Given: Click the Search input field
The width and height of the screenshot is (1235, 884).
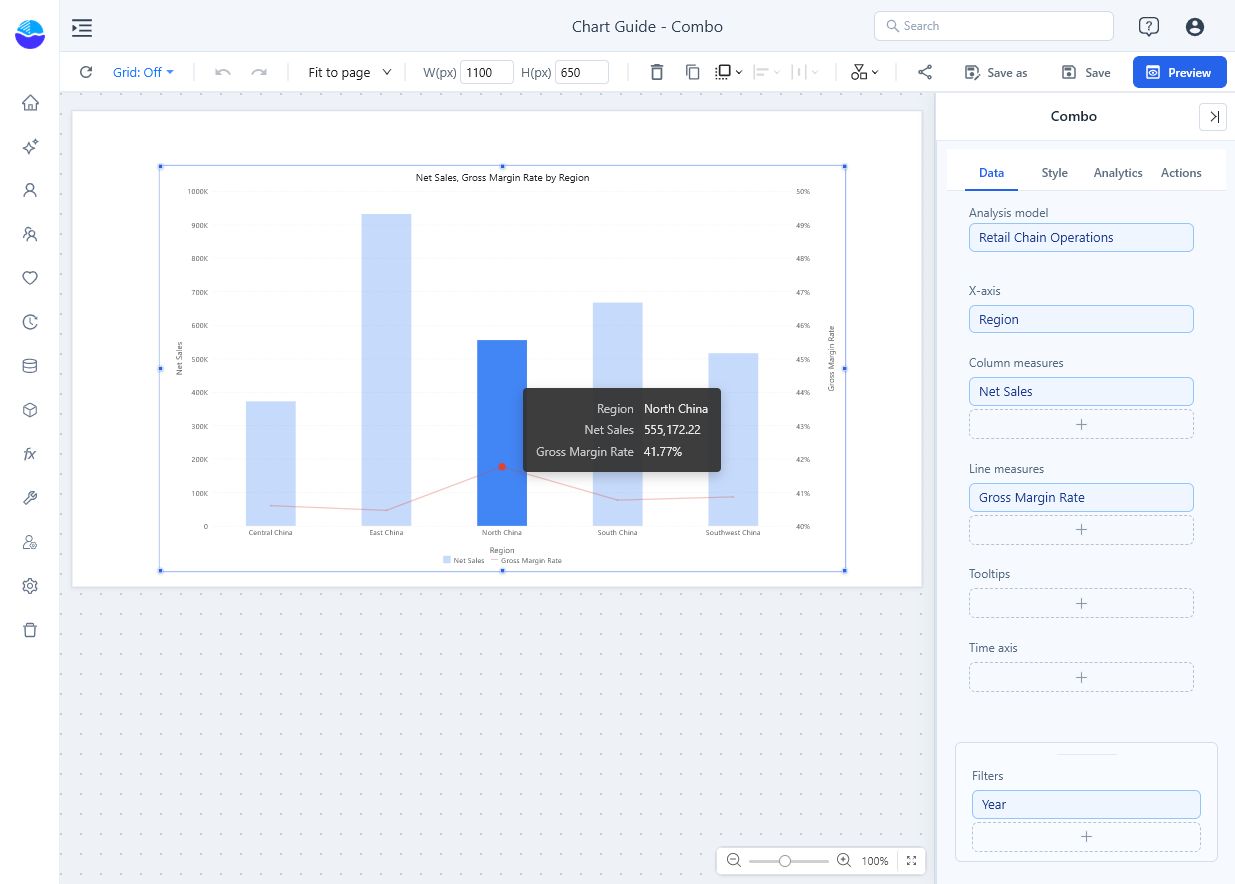Looking at the screenshot, I should coord(994,26).
